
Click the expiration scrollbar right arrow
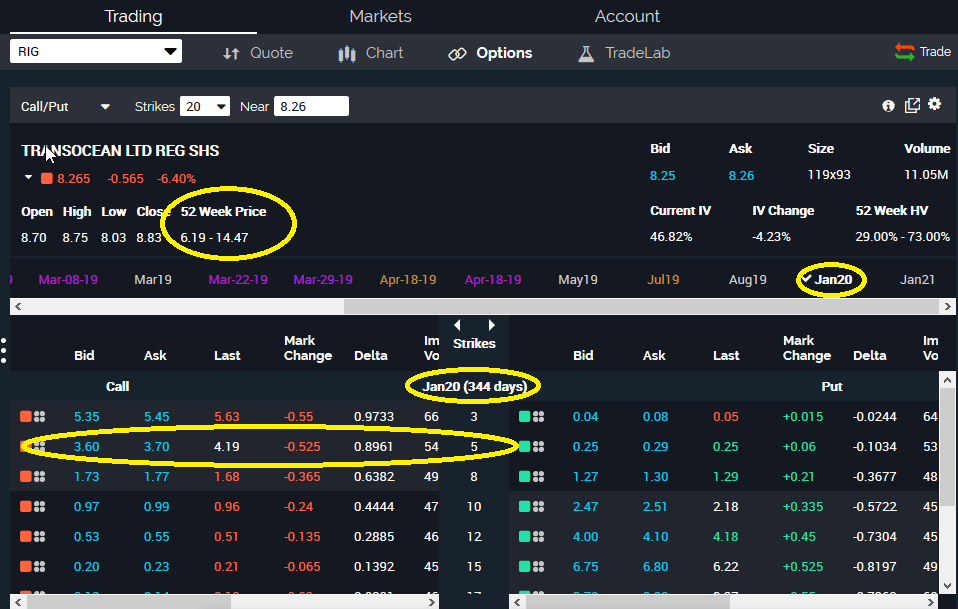[948, 306]
